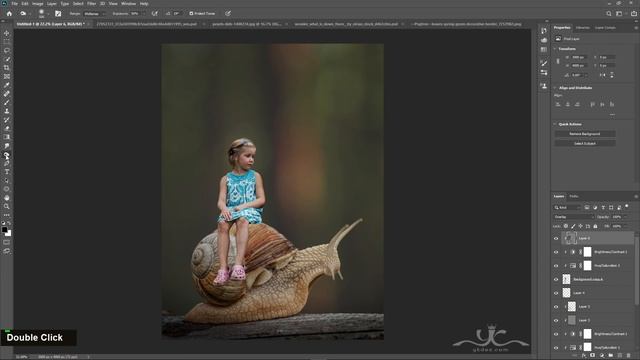The image size is (640, 360).
Task: Enable airbrush mode icon in options bar
Action: point(154,13)
